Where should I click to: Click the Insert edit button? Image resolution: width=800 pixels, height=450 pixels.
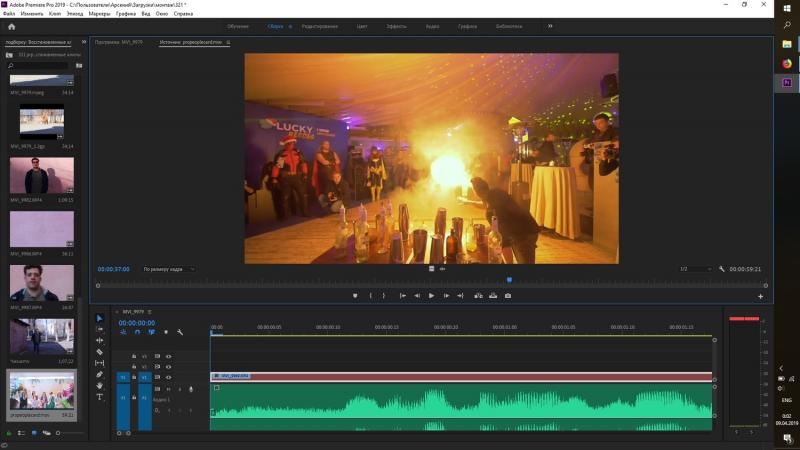[x=478, y=296]
